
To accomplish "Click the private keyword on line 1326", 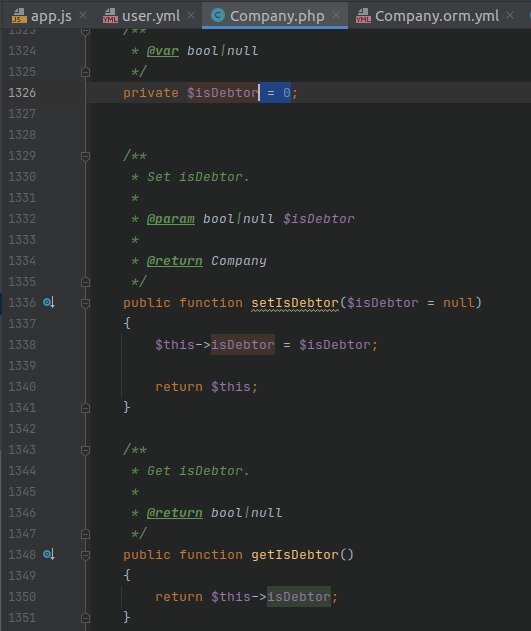I will coord(151,93).
